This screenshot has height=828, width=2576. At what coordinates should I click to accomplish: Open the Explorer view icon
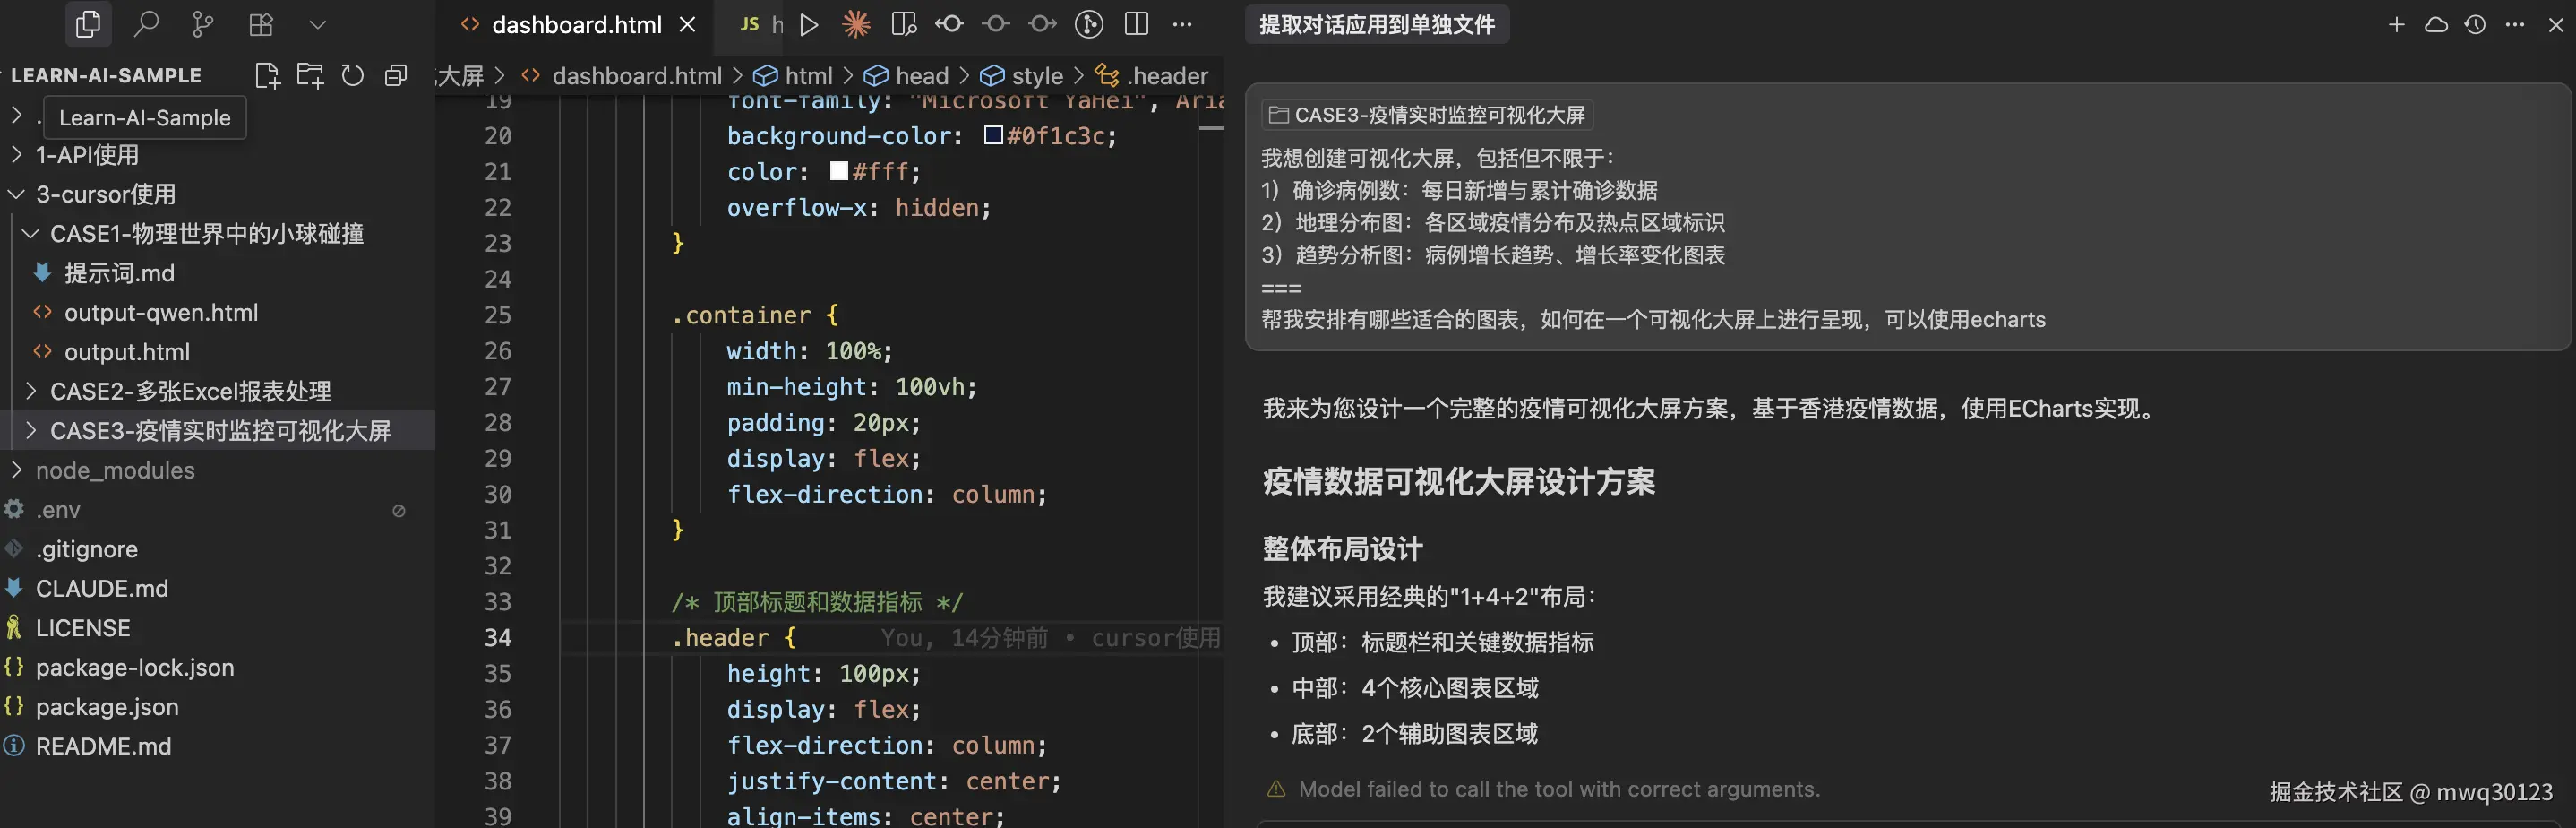click(x=88, y=24)
